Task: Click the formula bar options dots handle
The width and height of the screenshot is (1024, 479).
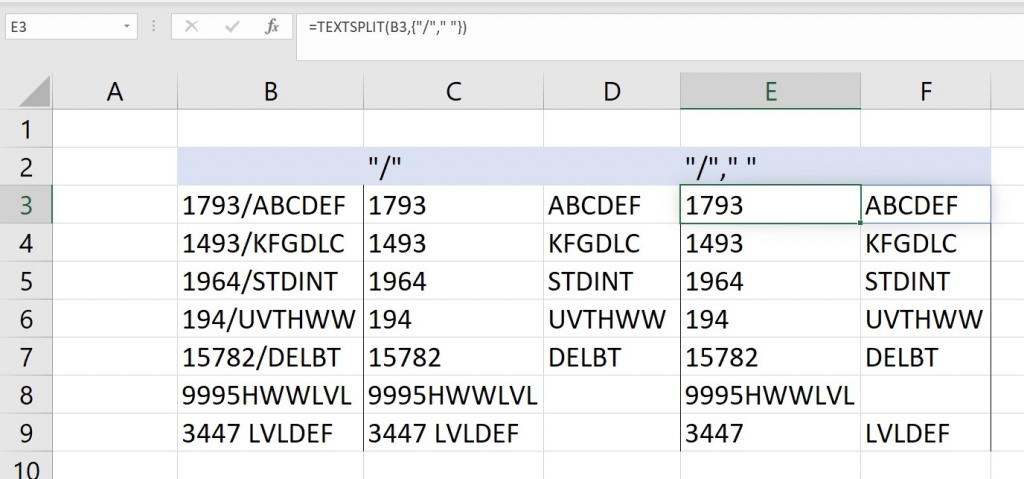Action: pyautogui.click(x=153, y=27)
